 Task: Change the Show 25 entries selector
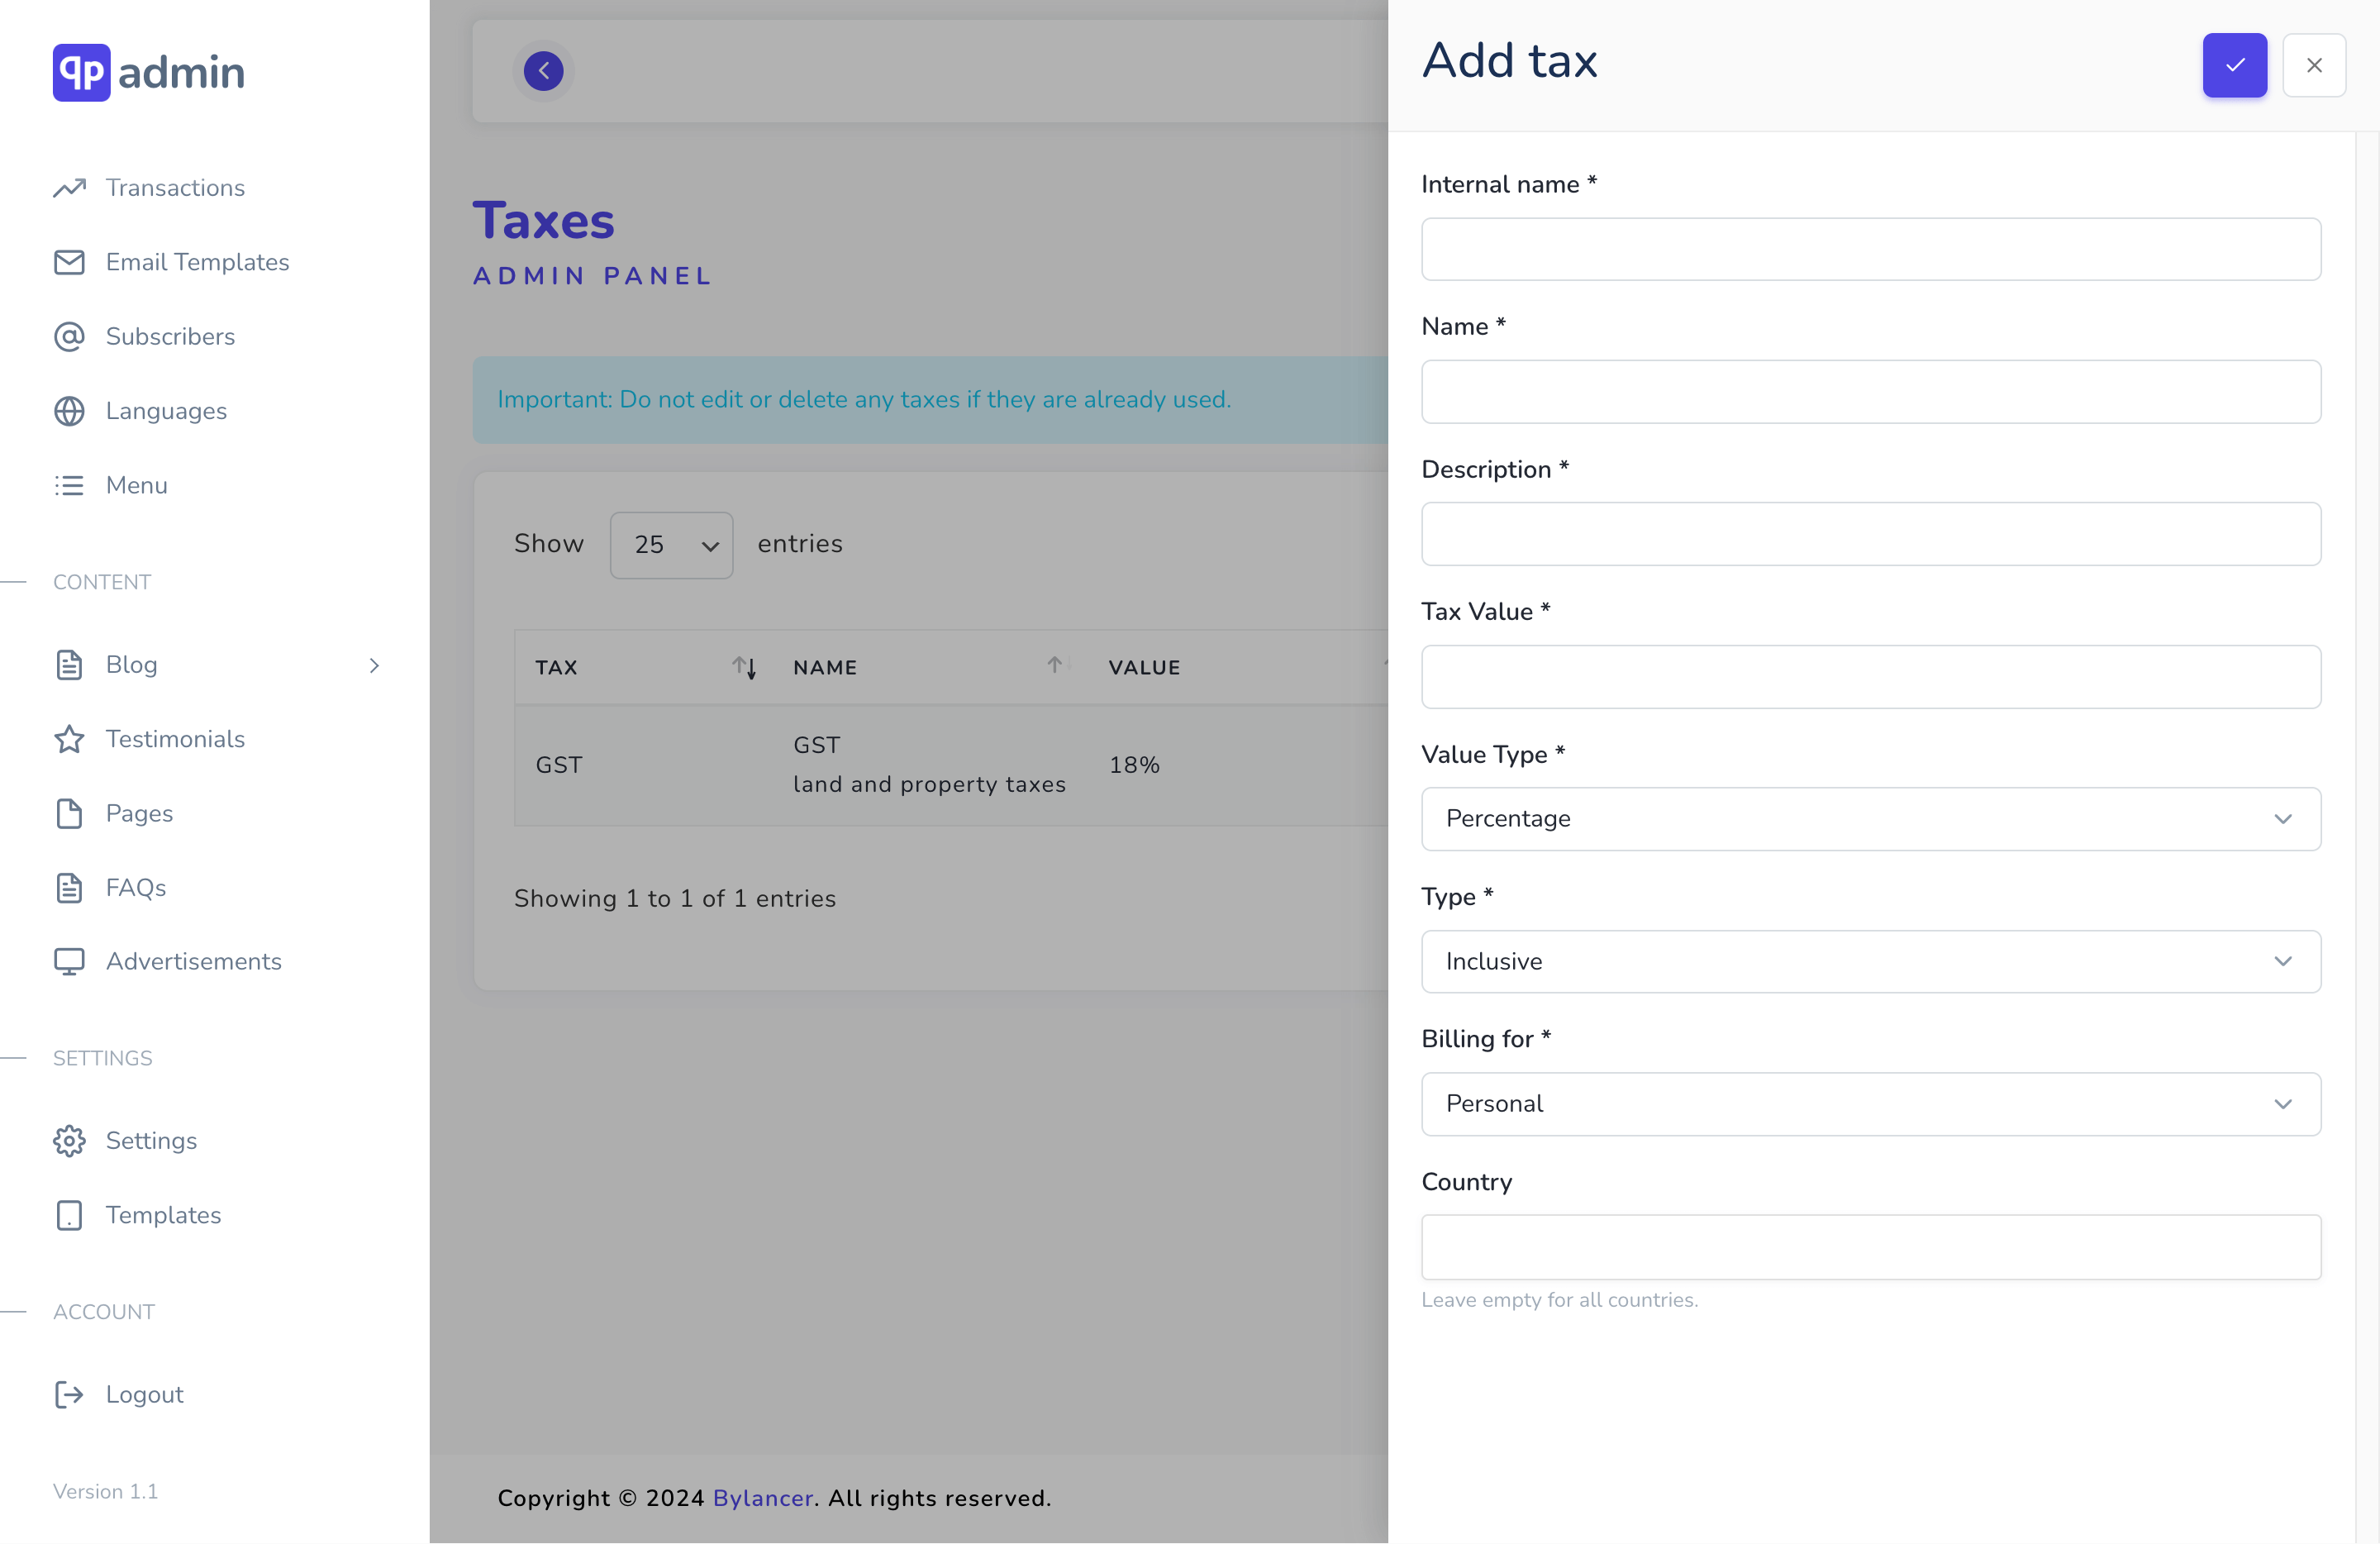671,544
